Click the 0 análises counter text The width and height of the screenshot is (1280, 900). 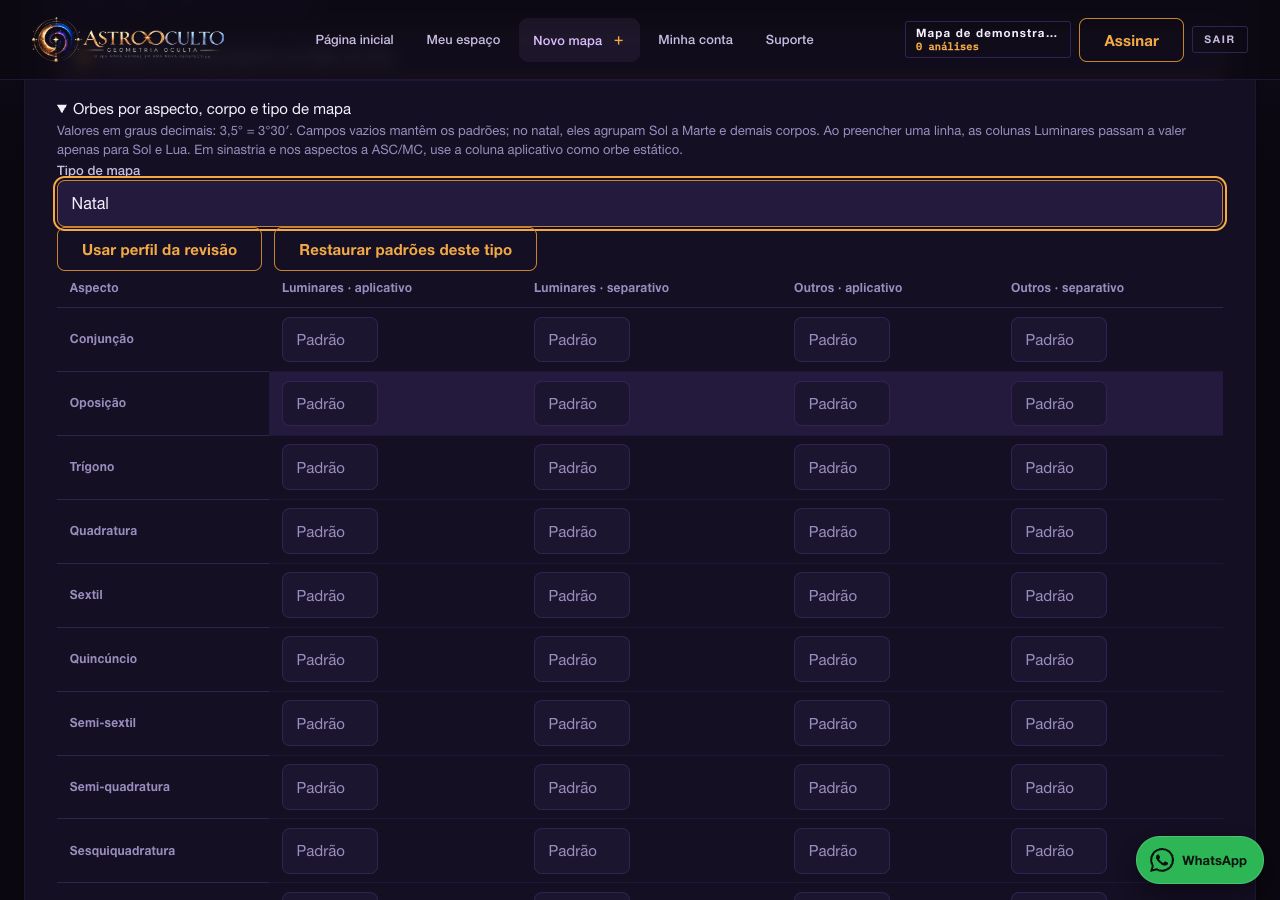pos(947,47)
